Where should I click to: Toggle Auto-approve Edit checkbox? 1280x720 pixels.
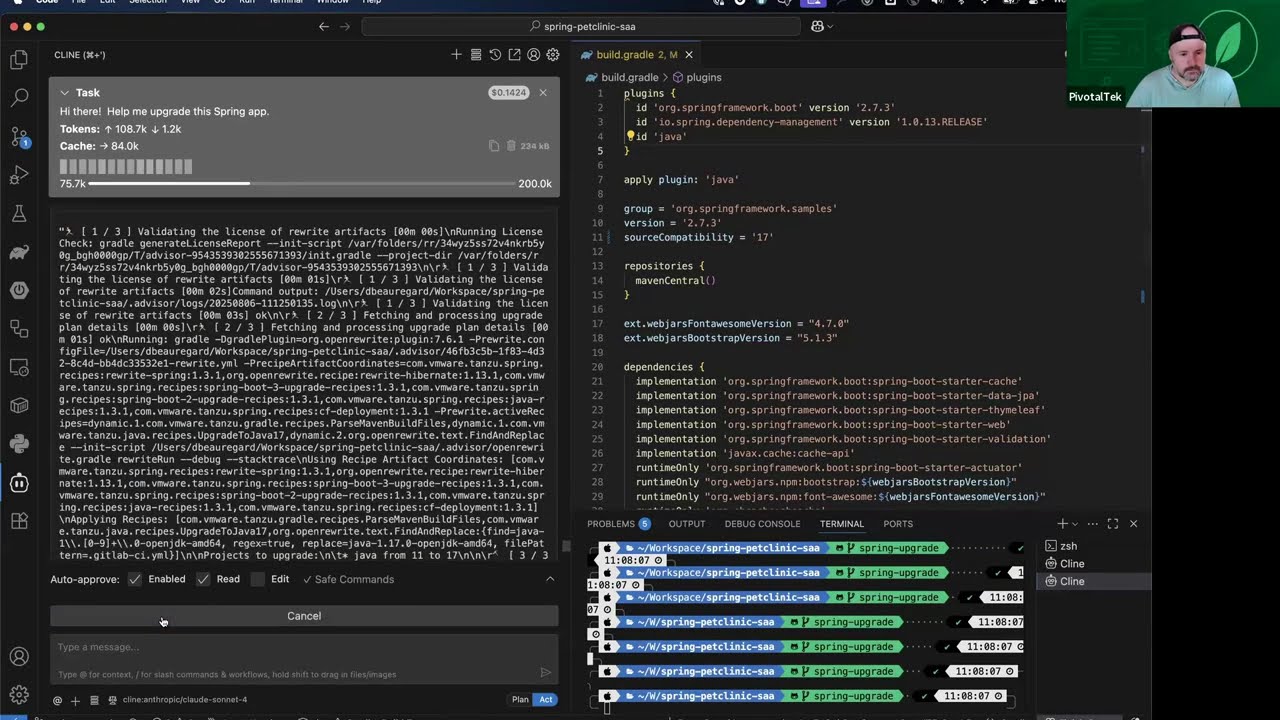[x=258, y=579]
